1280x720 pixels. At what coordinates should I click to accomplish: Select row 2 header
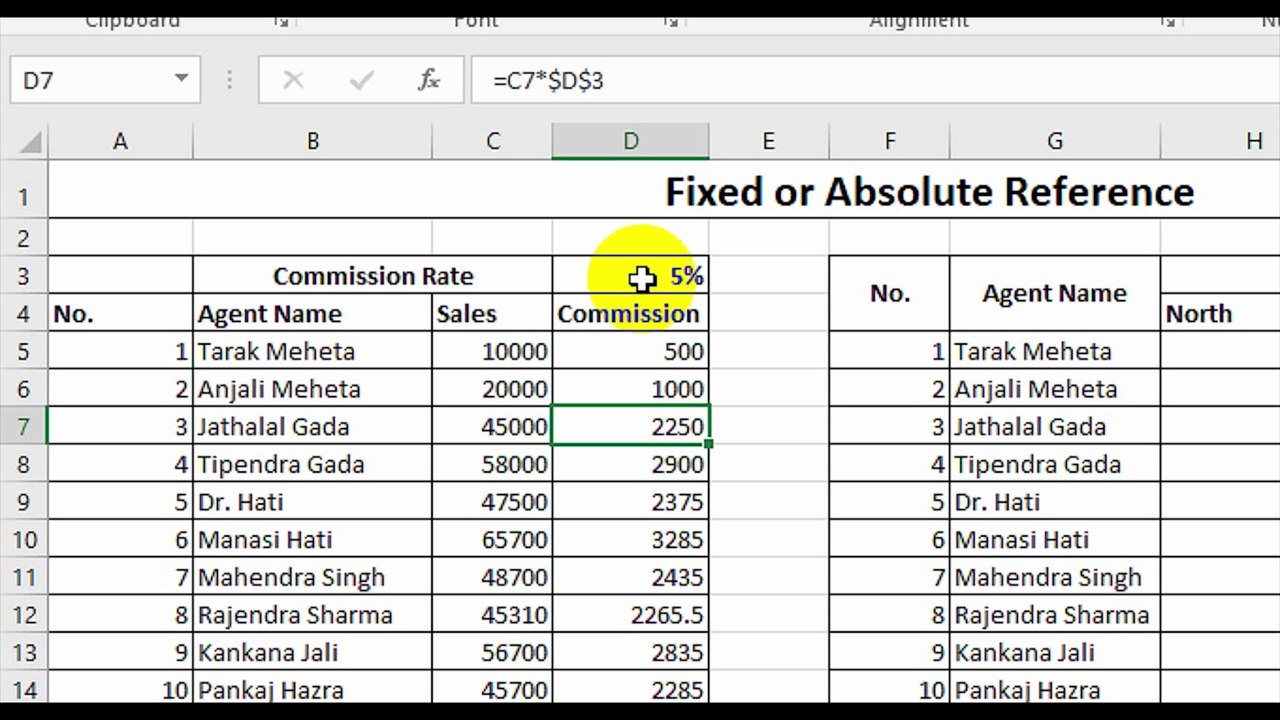pos(24,238)
